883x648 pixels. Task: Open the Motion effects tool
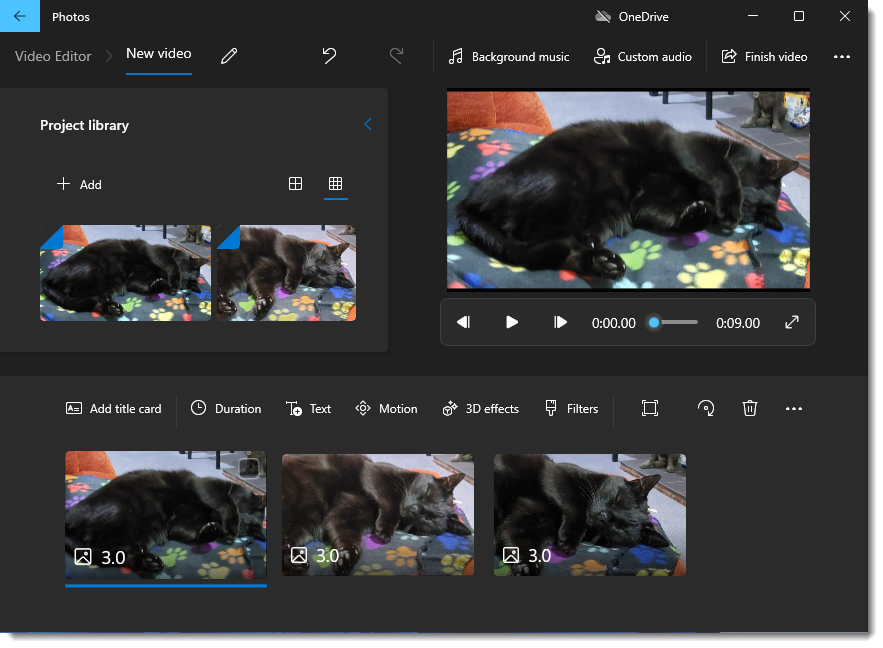(386, 408)
